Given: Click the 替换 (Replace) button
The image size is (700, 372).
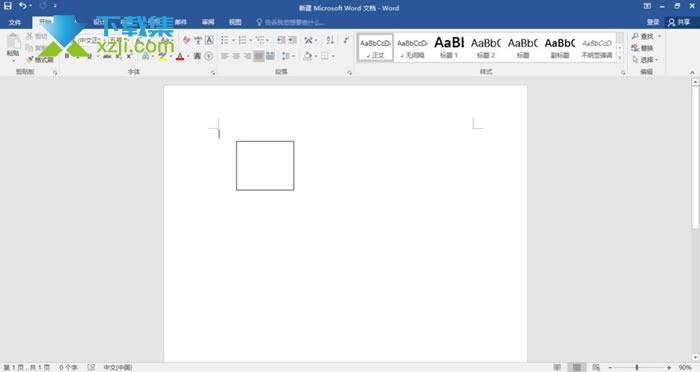Looking at the screenshot, I should click(642, 48).
